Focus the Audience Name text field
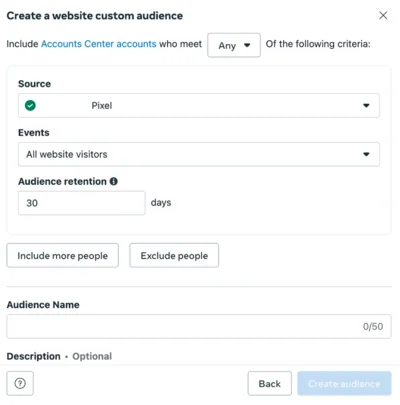Image resolution: width=400 pixels, height=405 pixels. coord(199,326)
